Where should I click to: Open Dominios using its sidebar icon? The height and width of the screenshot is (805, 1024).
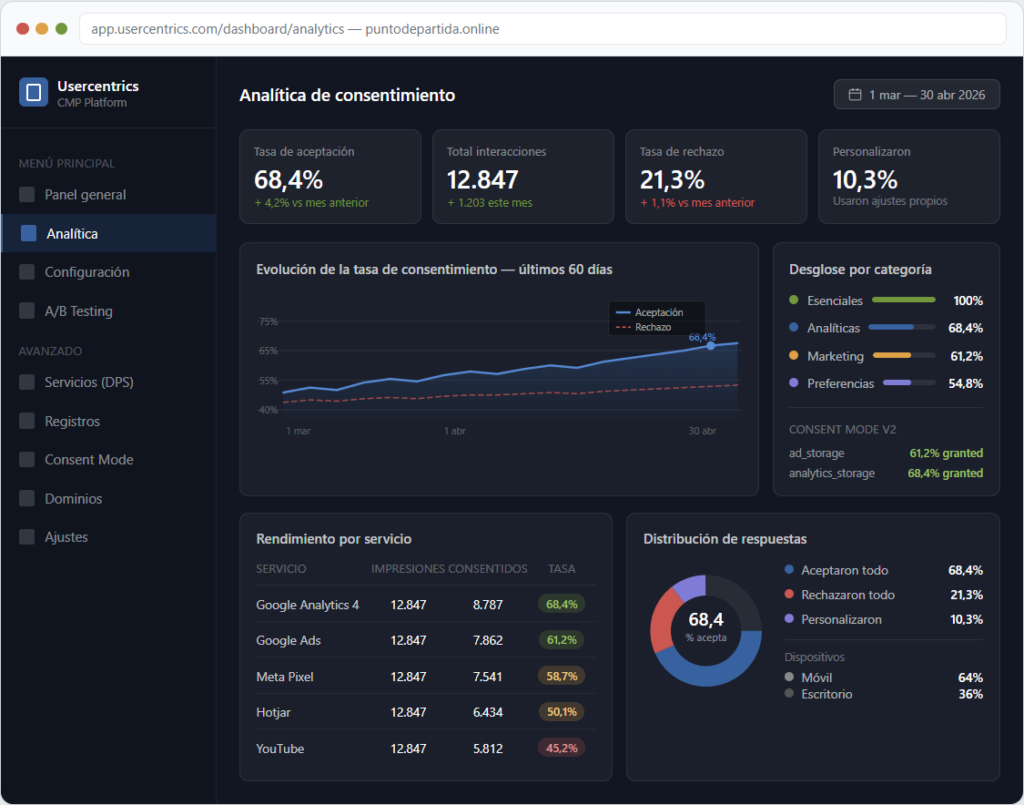pyautogui.click(x=26, y=498)
